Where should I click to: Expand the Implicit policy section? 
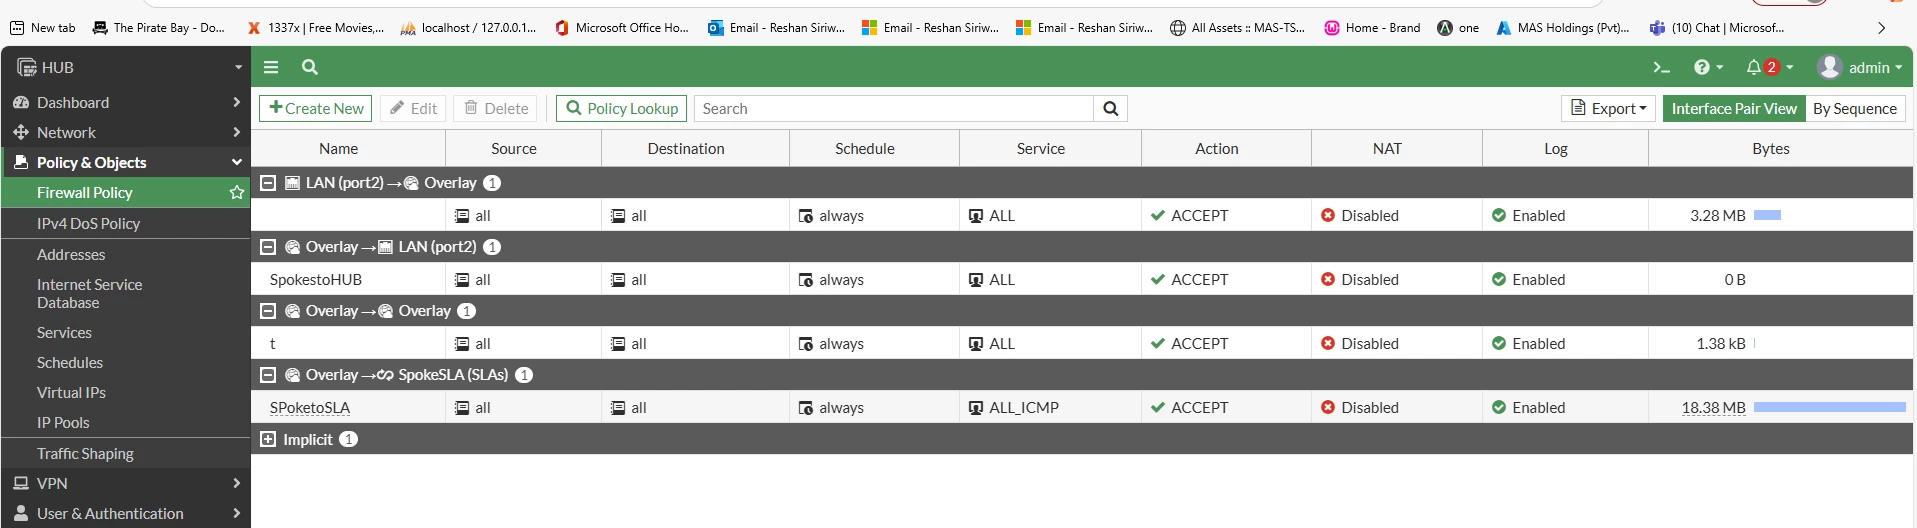click(x=268, y=439)
